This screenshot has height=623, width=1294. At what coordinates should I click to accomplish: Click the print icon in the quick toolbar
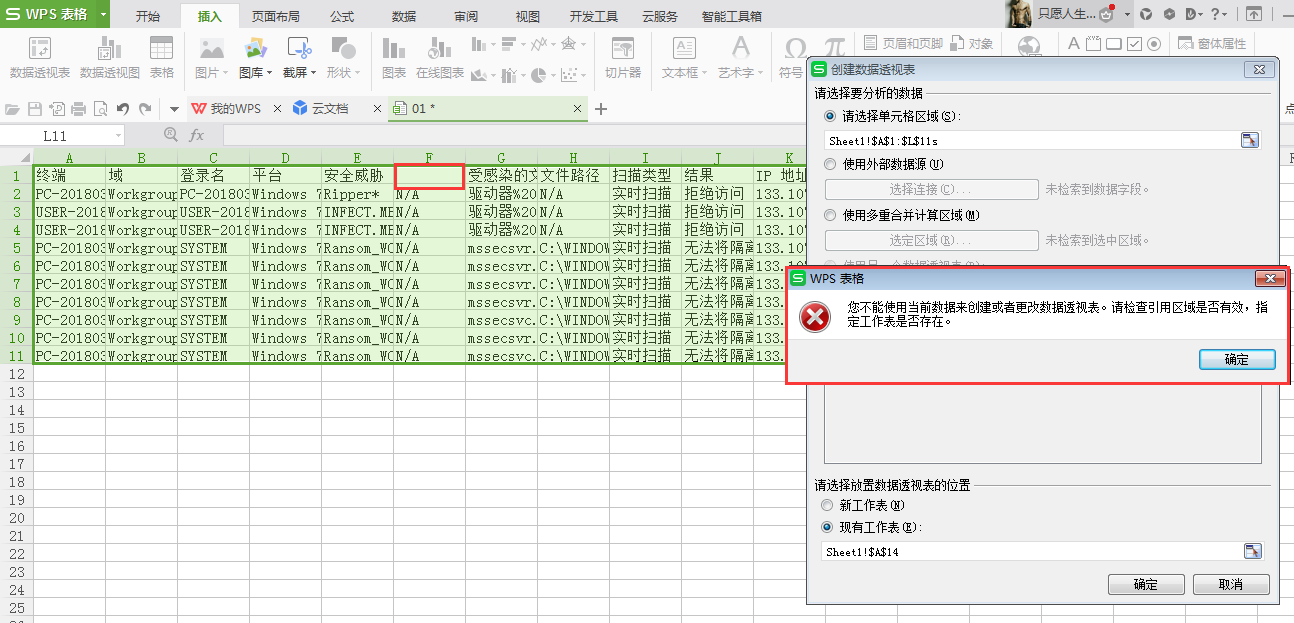tap(78, 109)
